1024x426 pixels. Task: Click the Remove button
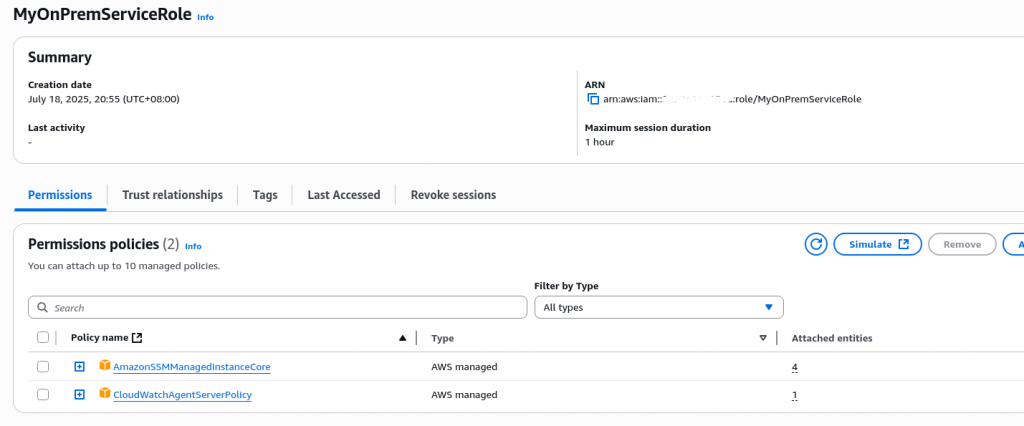(x=962, y=244)
